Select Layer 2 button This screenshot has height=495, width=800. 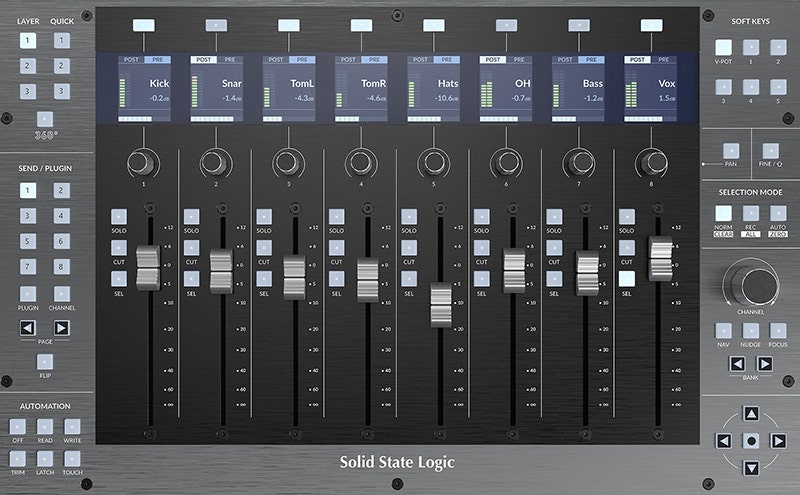point(28,66)
